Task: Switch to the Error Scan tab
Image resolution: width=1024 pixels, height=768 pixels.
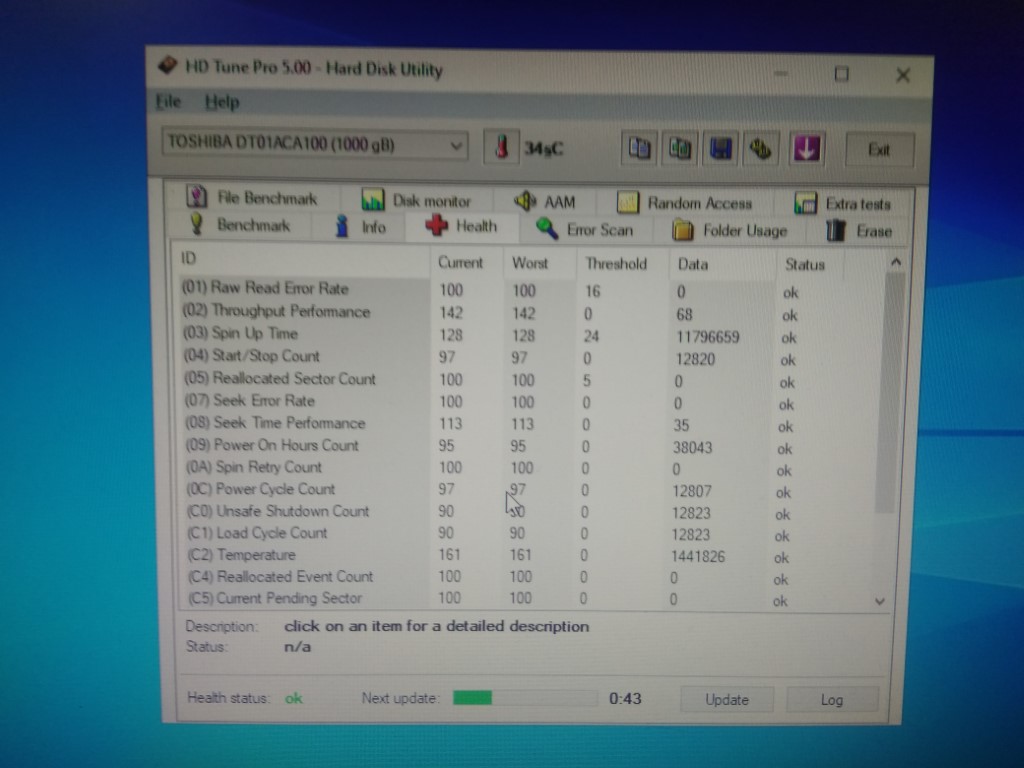Action: click(584, 229)
